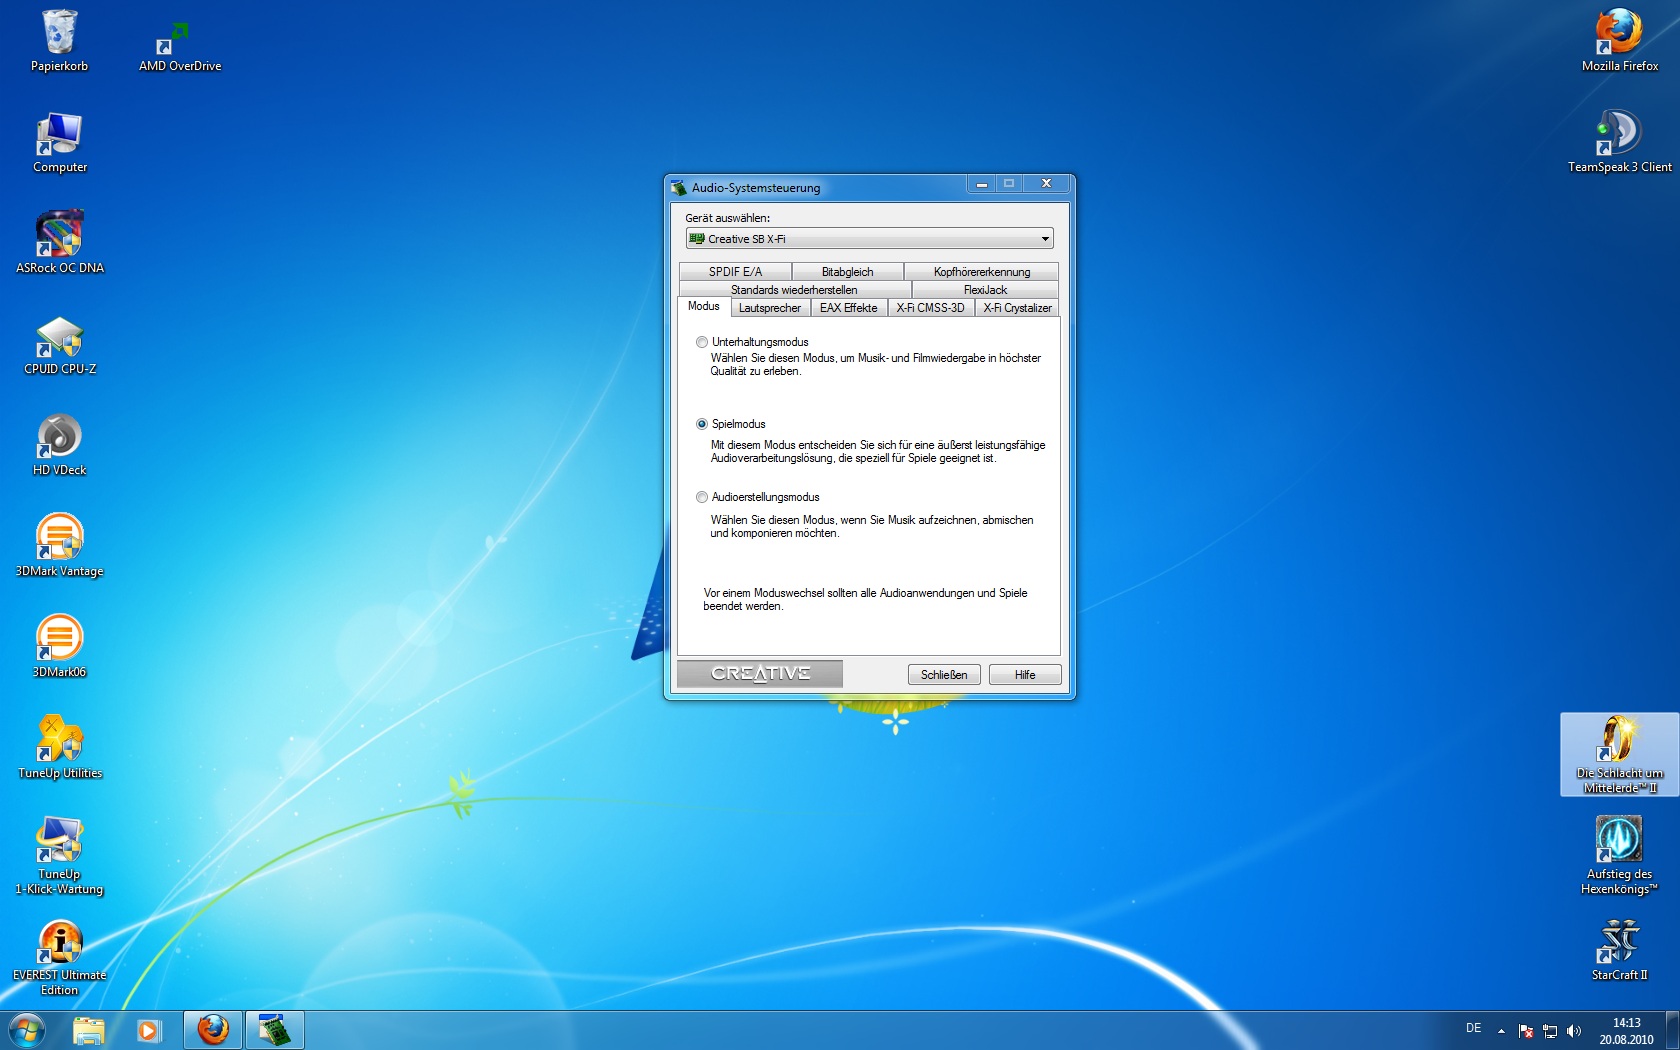Click the CREATIVE logo button
The image size is (1680, 1050).
[x=760, y=674]
